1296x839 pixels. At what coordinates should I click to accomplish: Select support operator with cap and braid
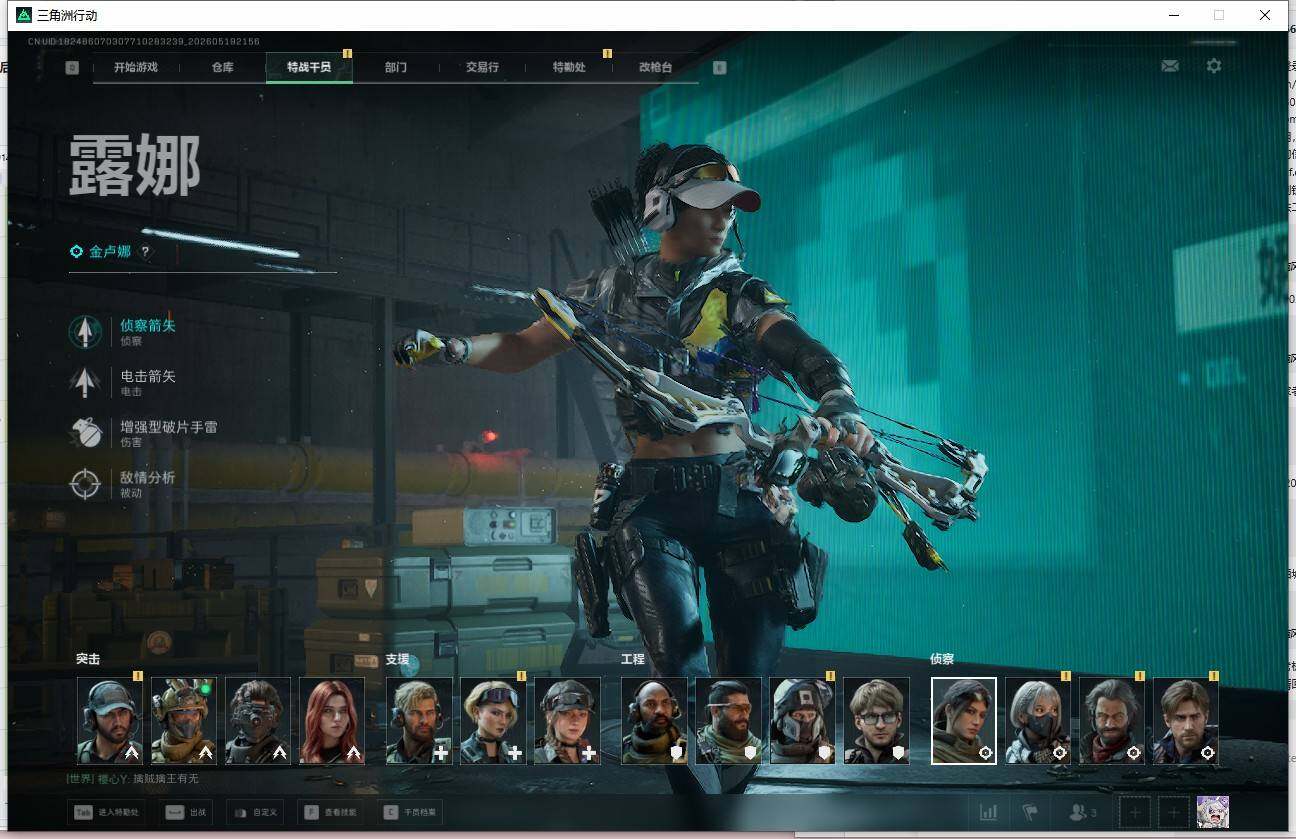tap(567, 721)
